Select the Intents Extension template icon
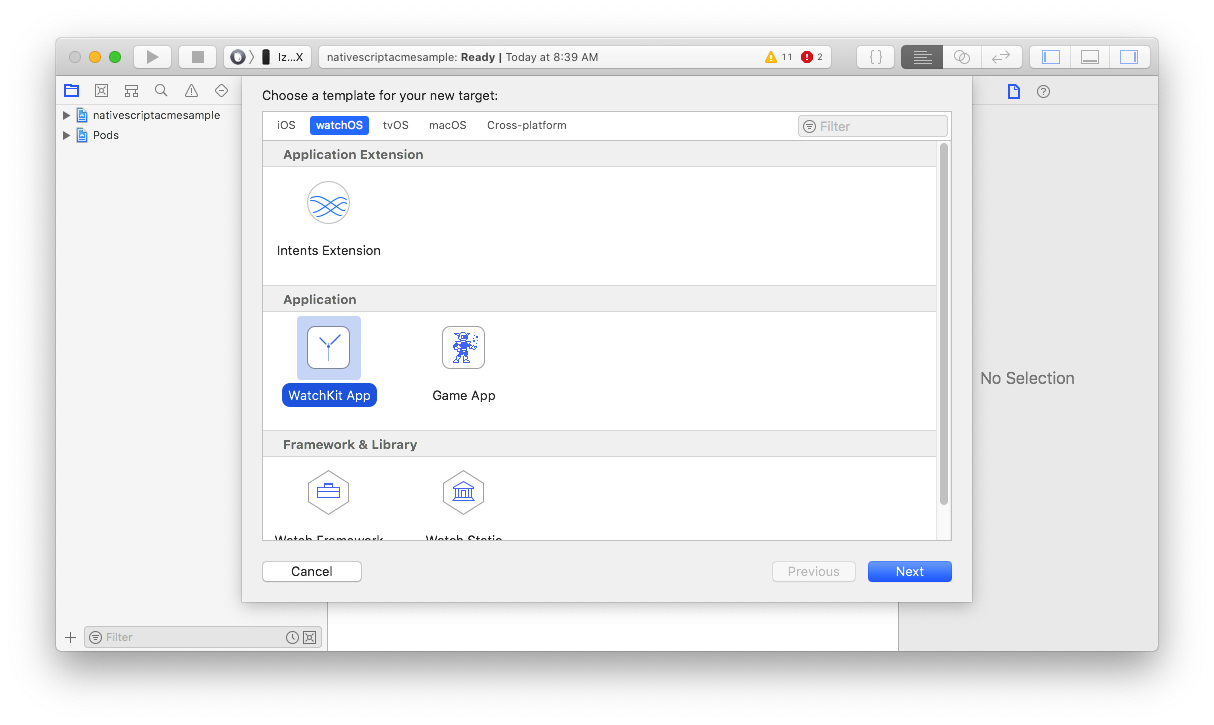Image resolution: width=1214 pixels, height=725 pixels. [x=328, y=203]
